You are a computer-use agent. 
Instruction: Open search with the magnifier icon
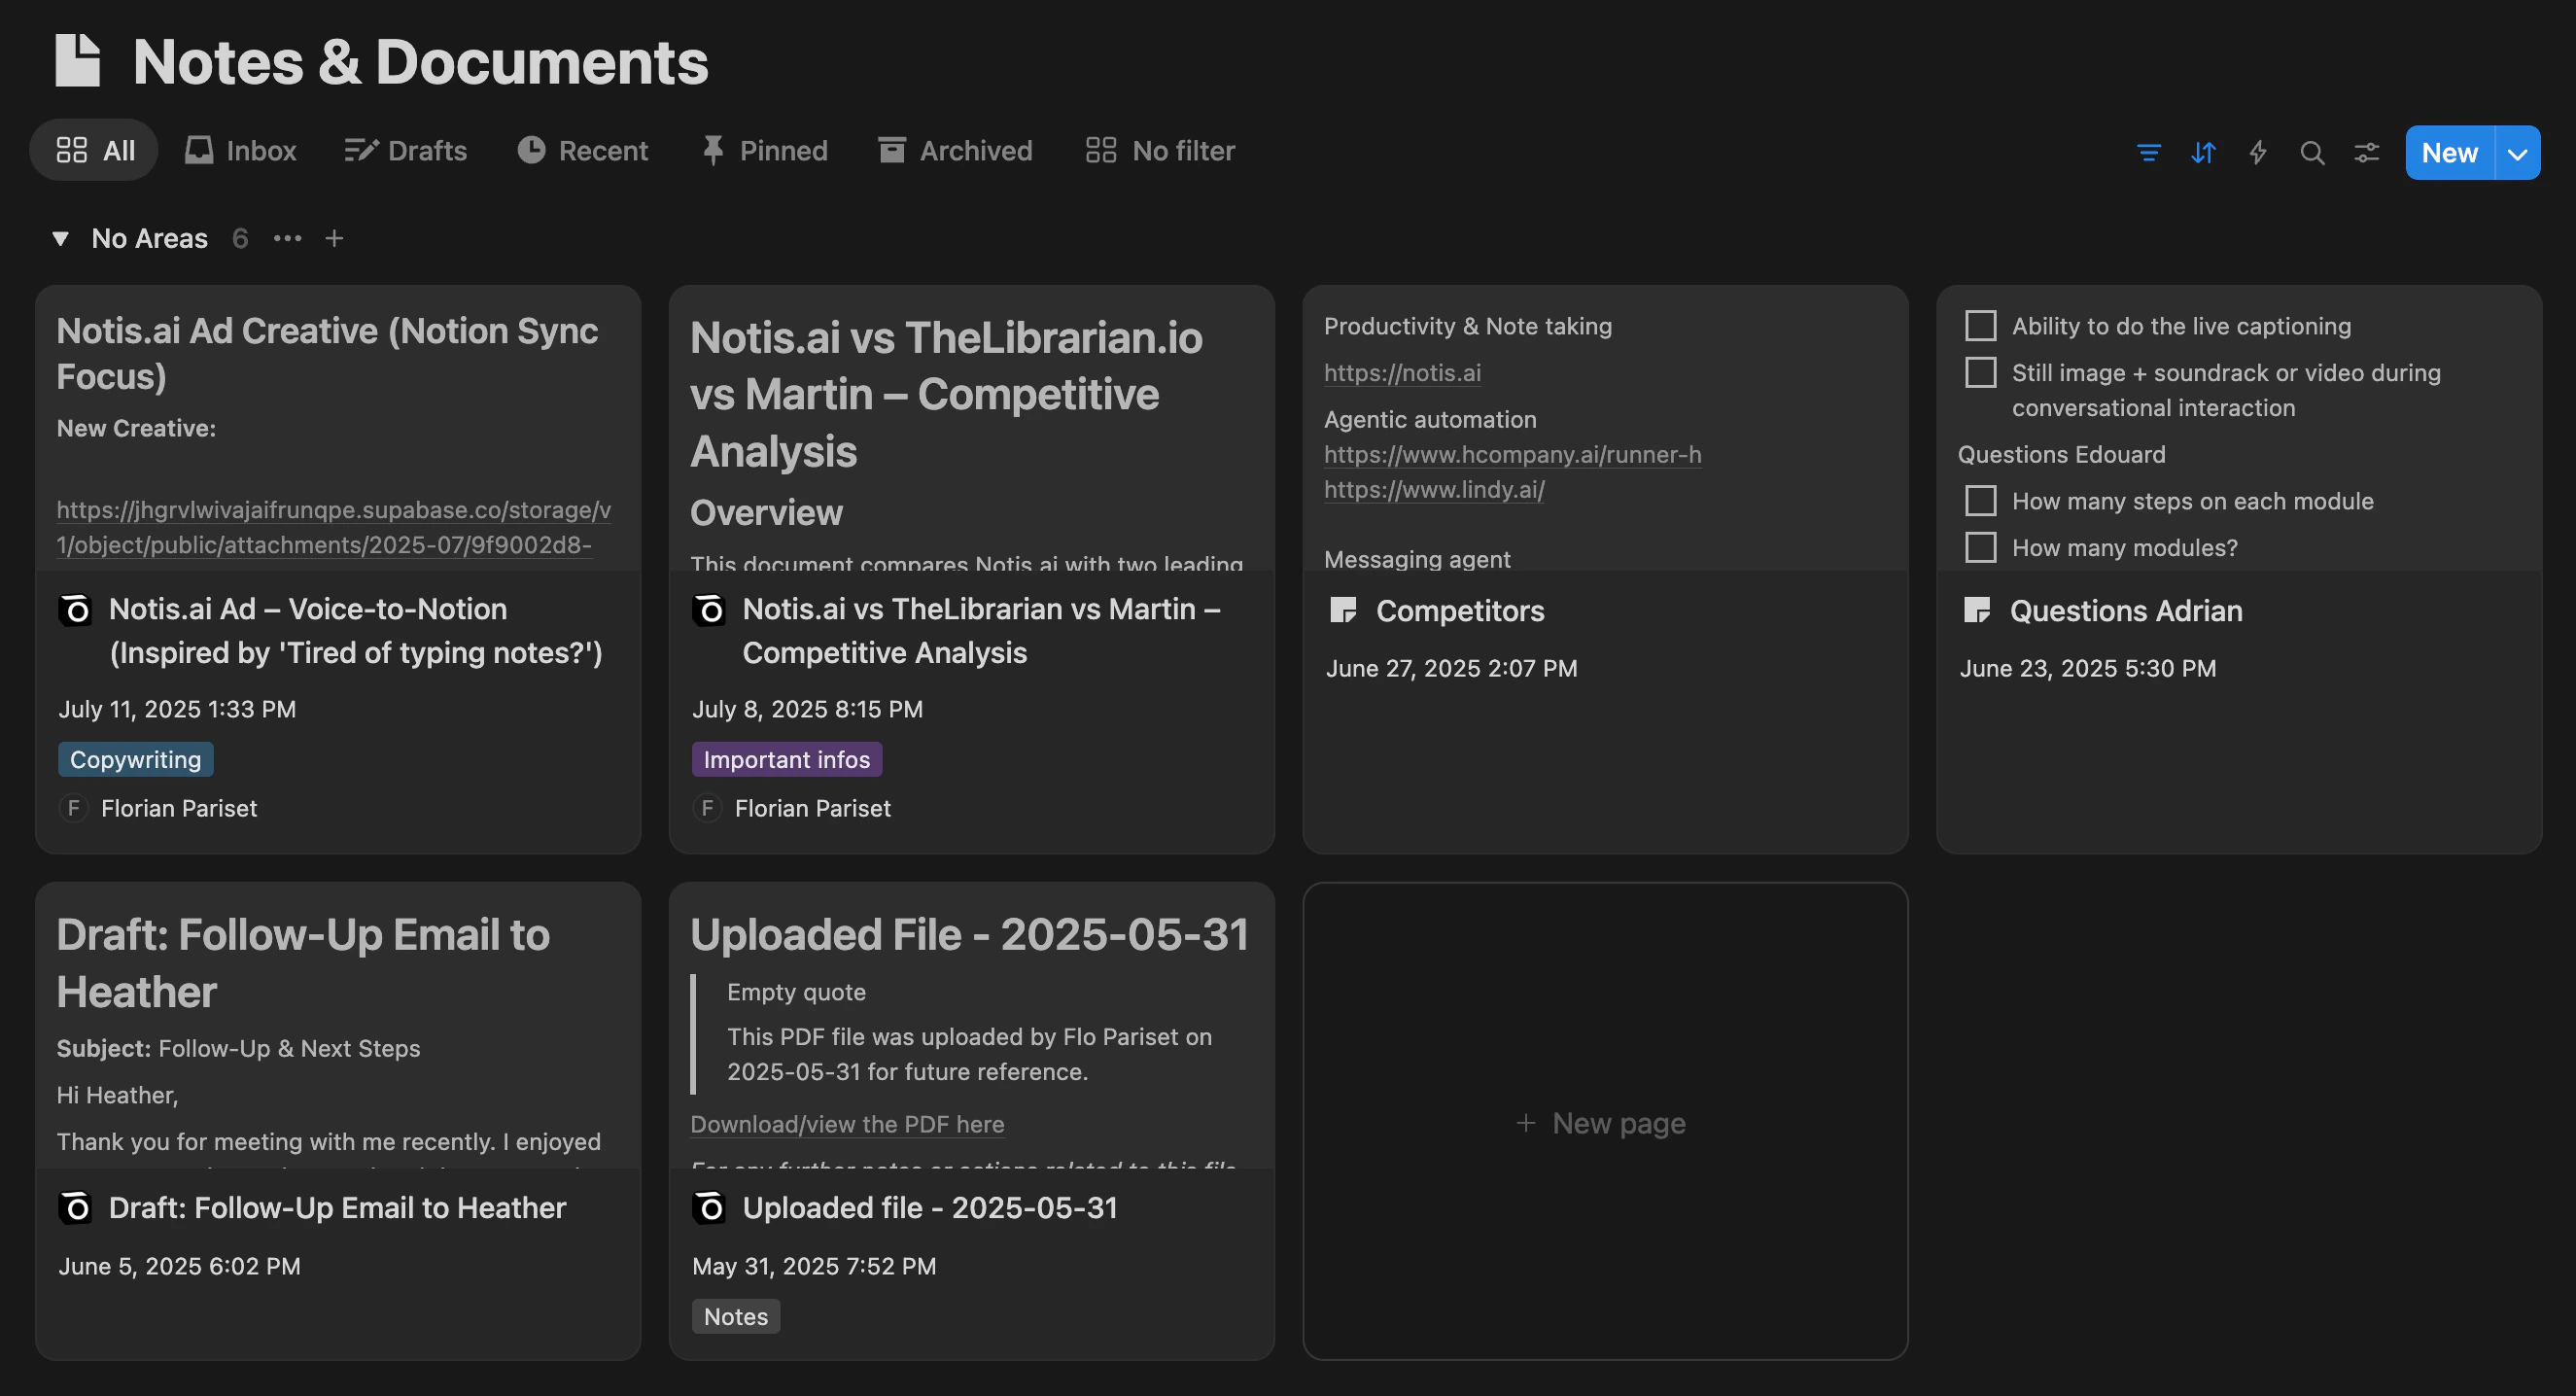click(x=2312, y=152)
